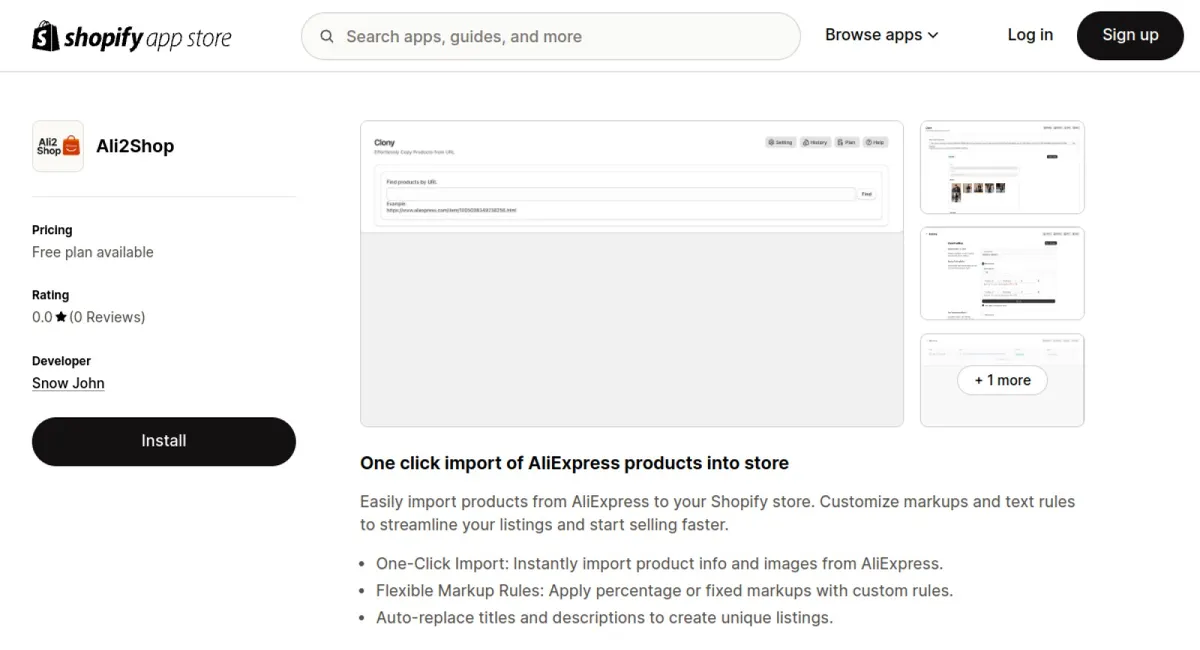Expand the Browse apps dropdown
This screenshot has width=1200, height=650.
click(881, 35)
